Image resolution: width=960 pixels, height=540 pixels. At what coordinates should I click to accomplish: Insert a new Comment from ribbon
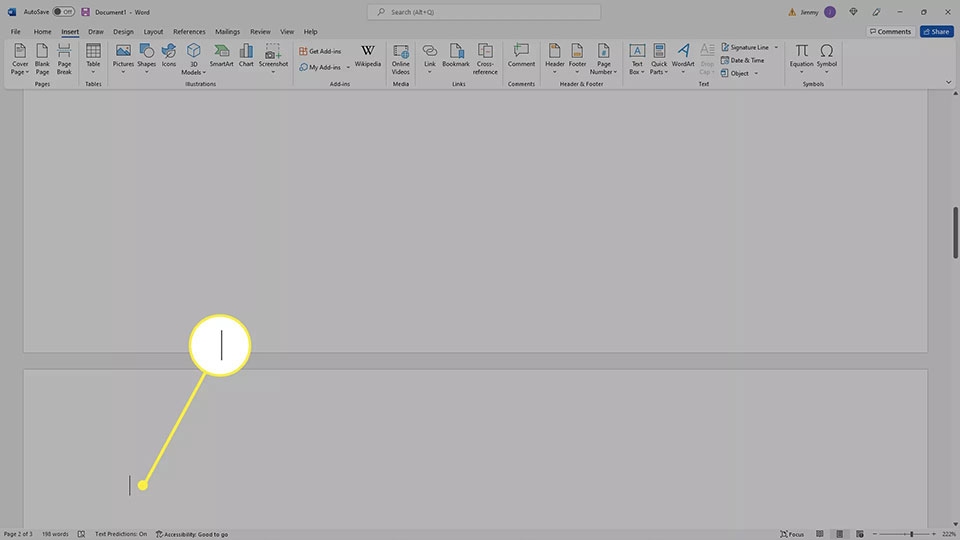[521, 55]
